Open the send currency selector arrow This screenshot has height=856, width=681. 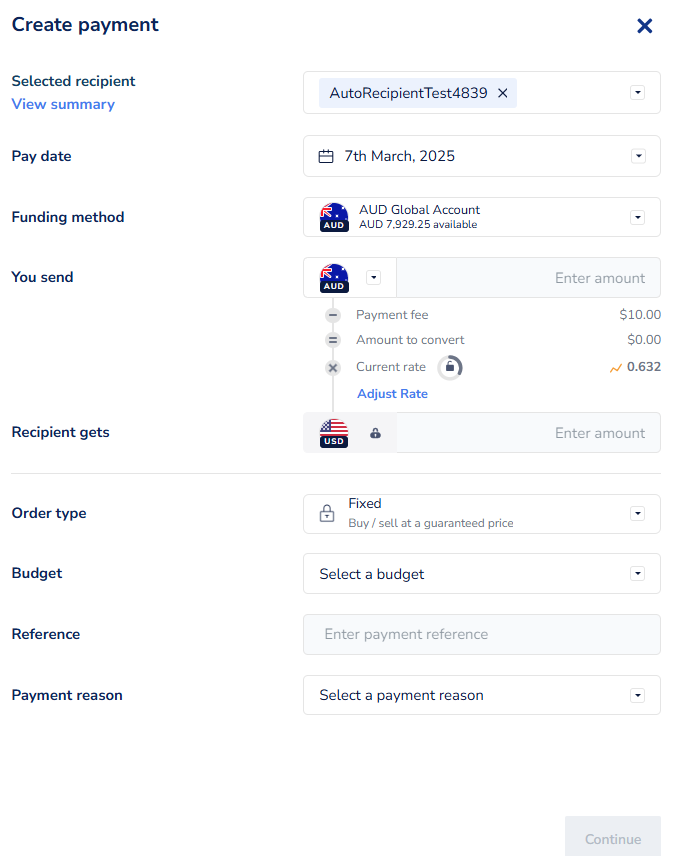click(373, 278)
